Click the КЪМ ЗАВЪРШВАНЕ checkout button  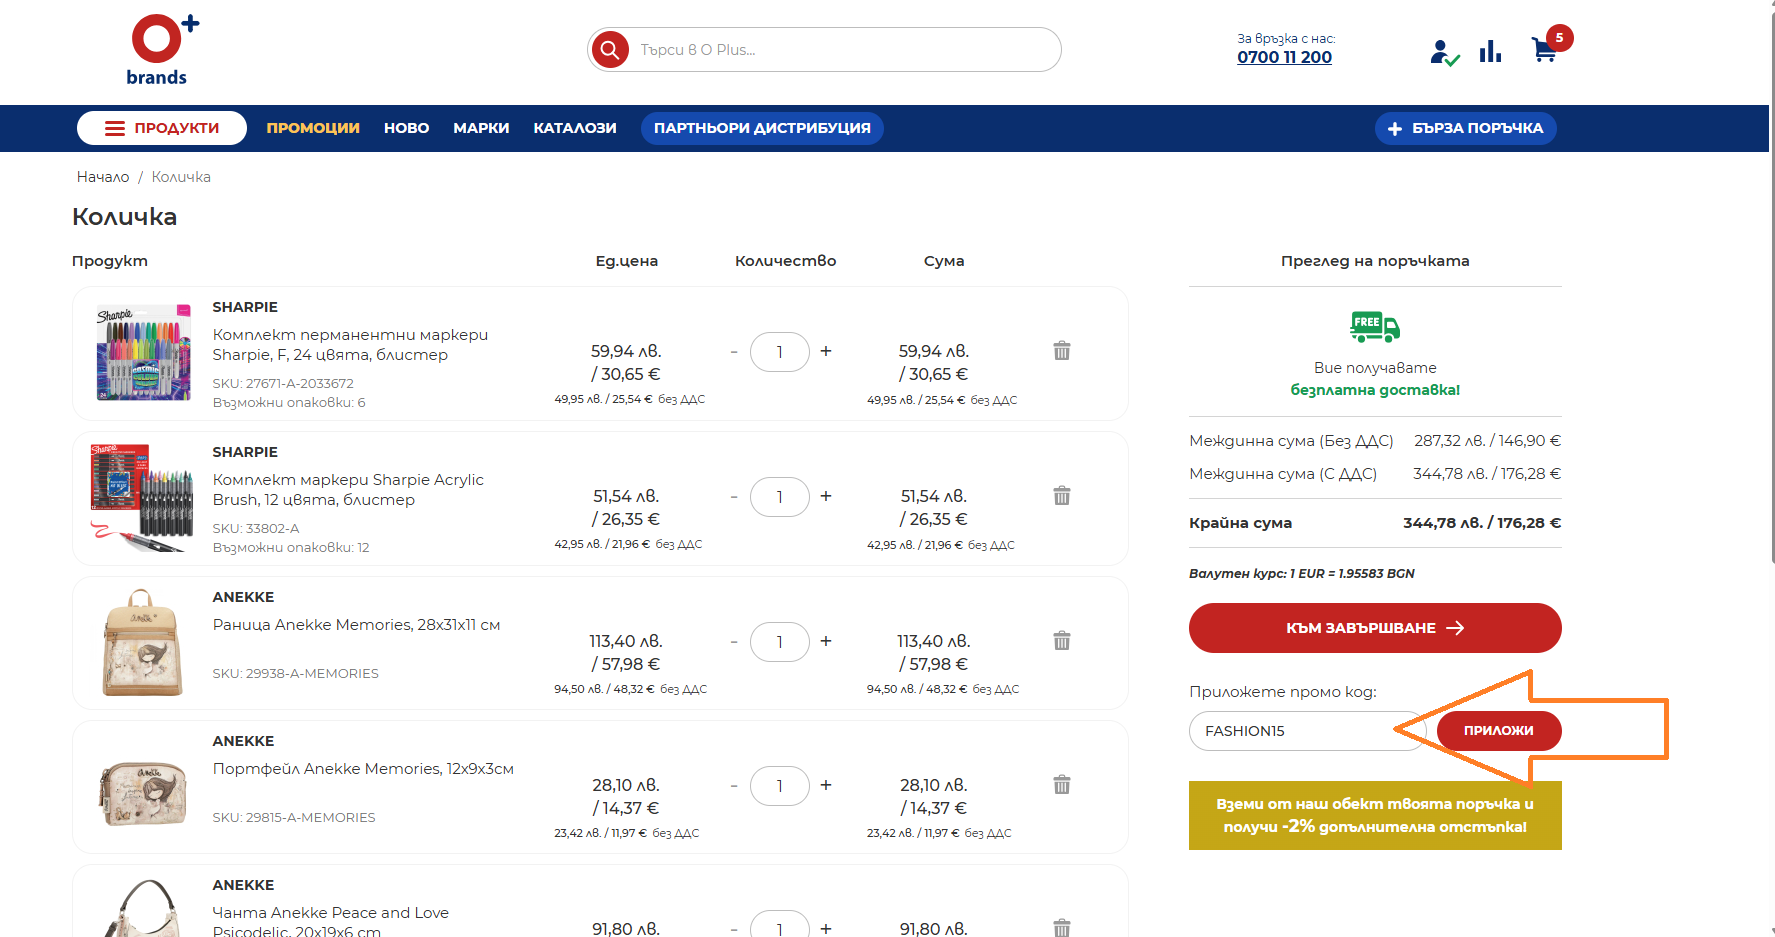(x=1375, y=628)
